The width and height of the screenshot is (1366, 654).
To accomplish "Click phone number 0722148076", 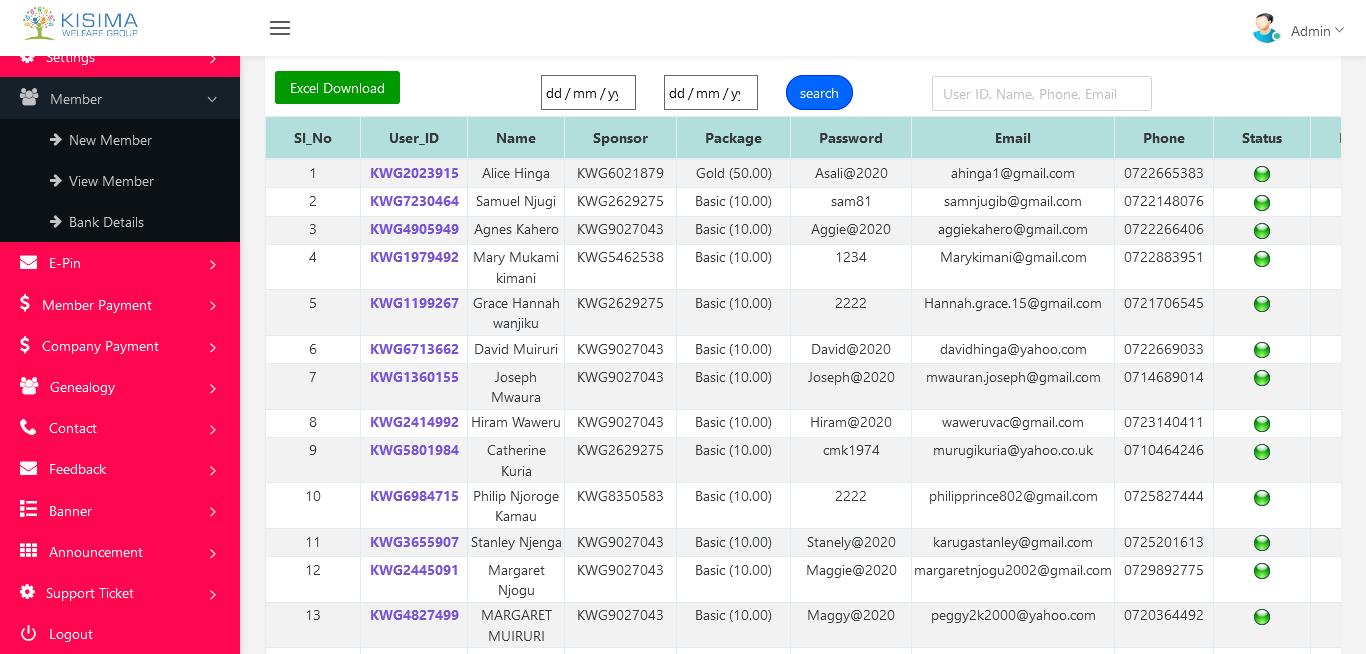I will (1164, 201).
